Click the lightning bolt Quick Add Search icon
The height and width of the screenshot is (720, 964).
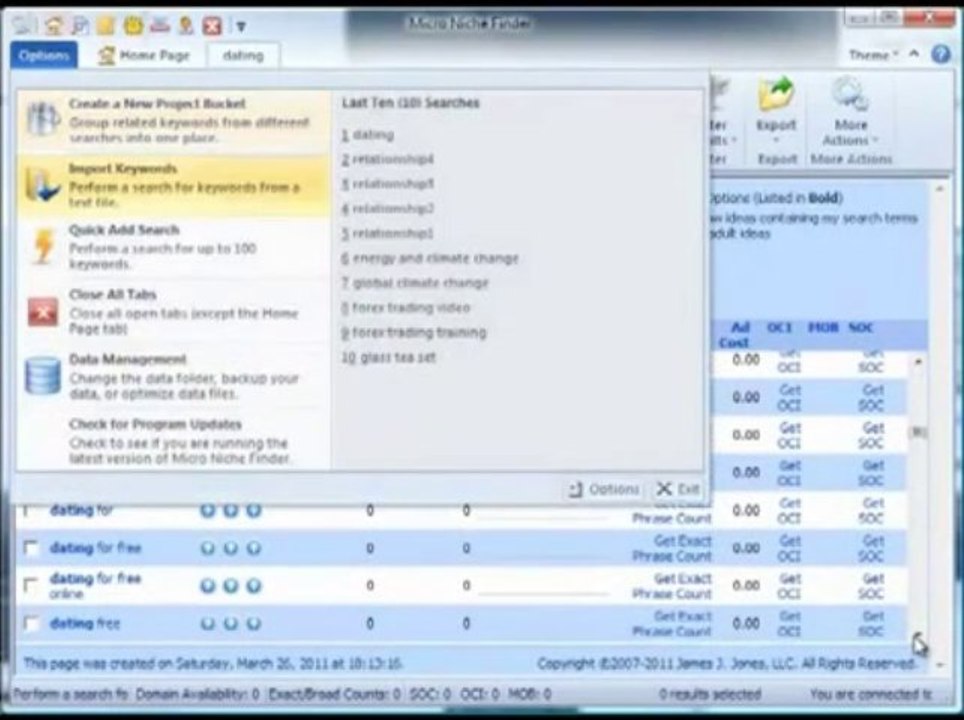coord(43,246)
